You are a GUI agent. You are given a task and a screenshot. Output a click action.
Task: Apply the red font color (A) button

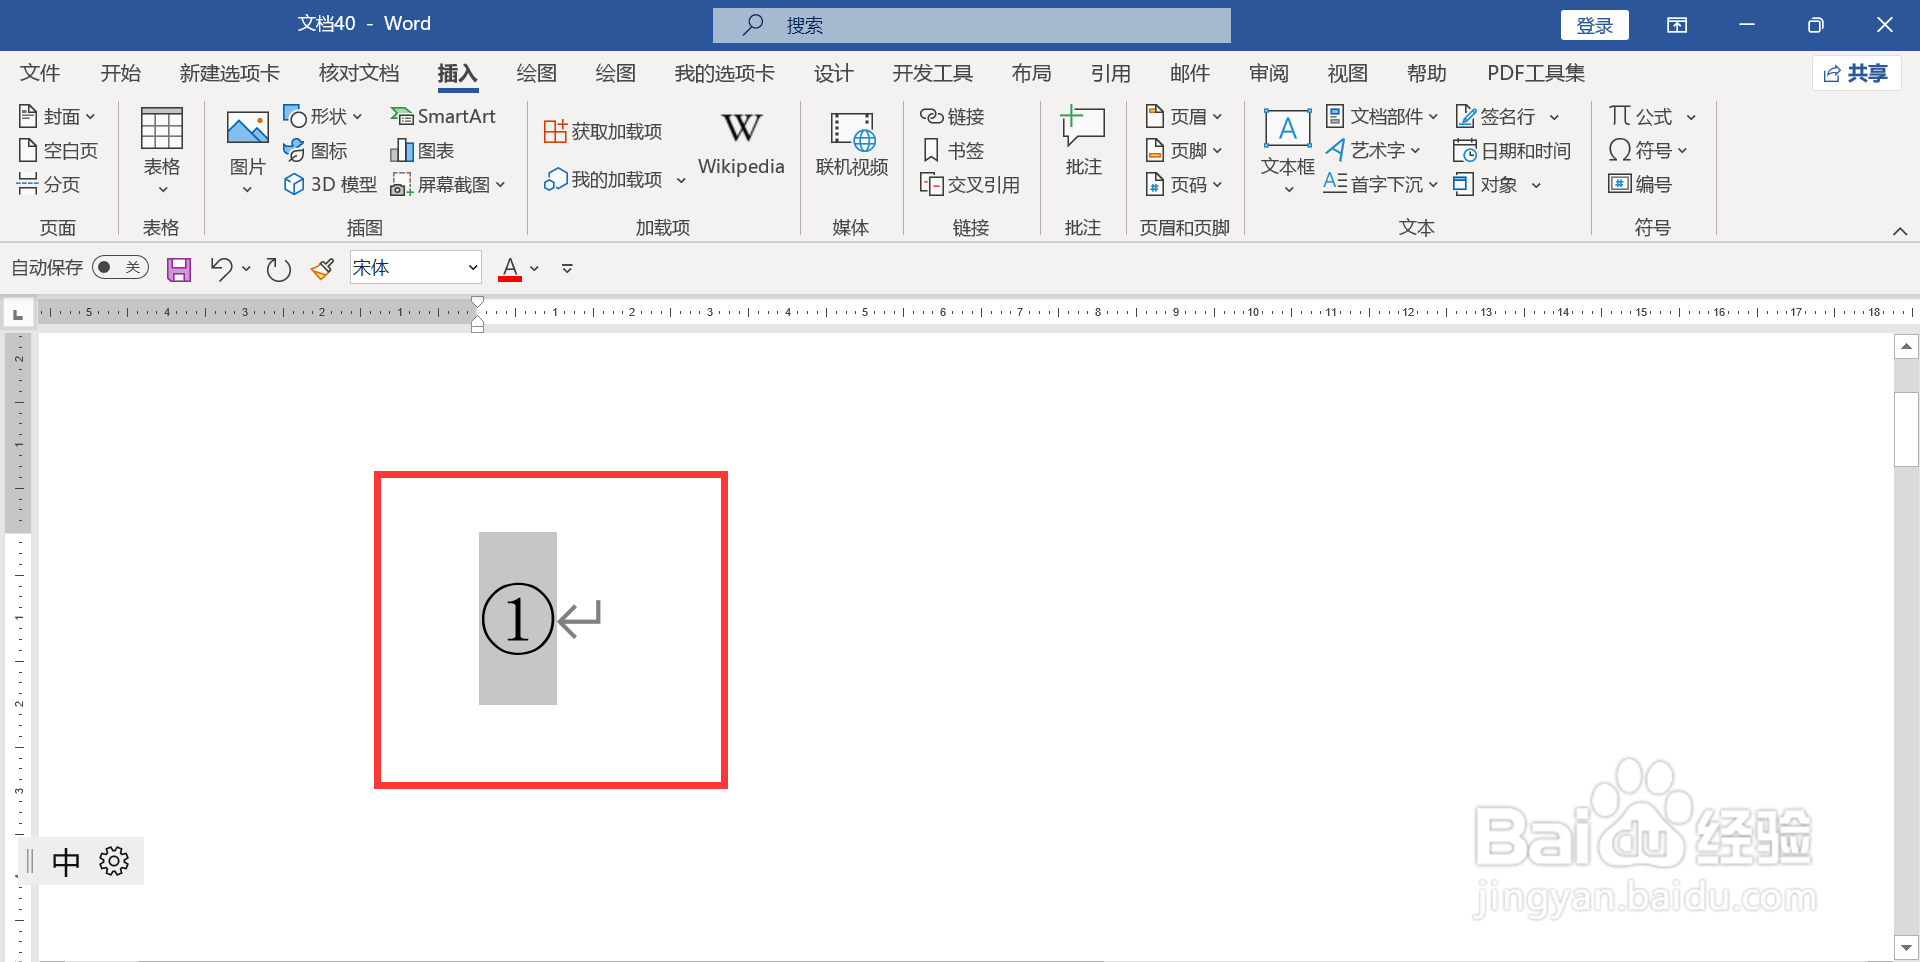[x=510, y=268]
